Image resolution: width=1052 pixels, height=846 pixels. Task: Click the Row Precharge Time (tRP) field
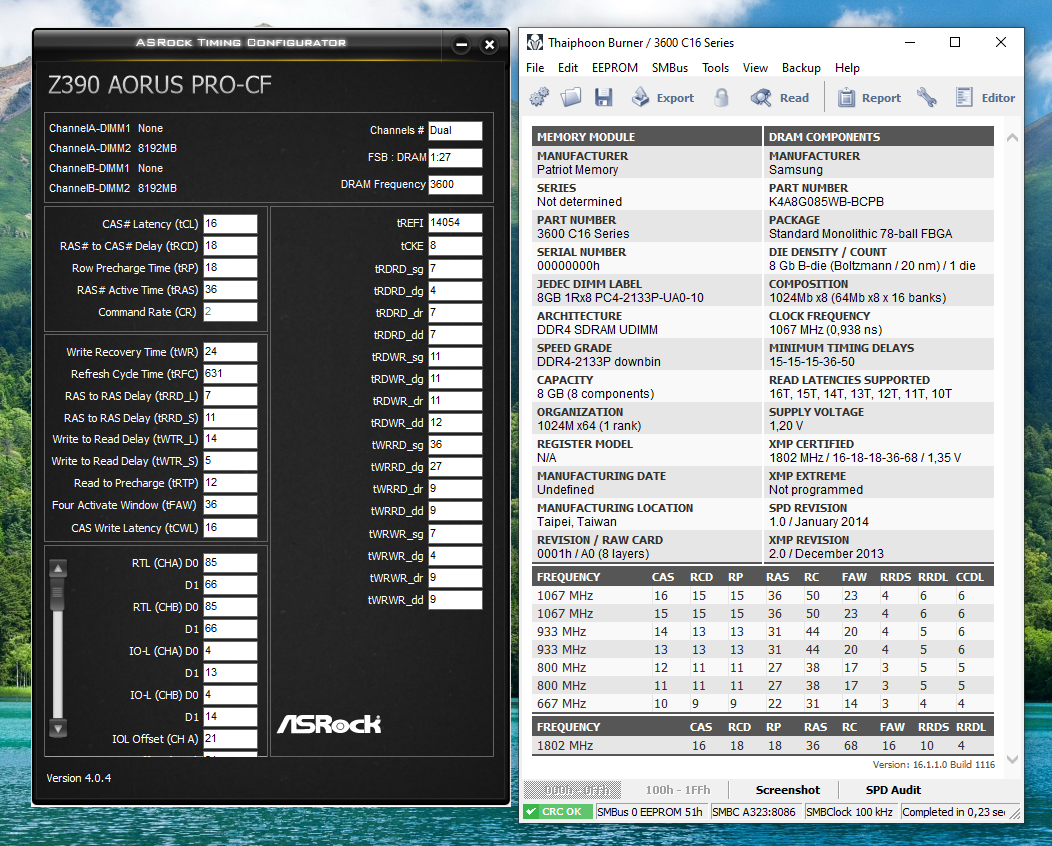230,268
